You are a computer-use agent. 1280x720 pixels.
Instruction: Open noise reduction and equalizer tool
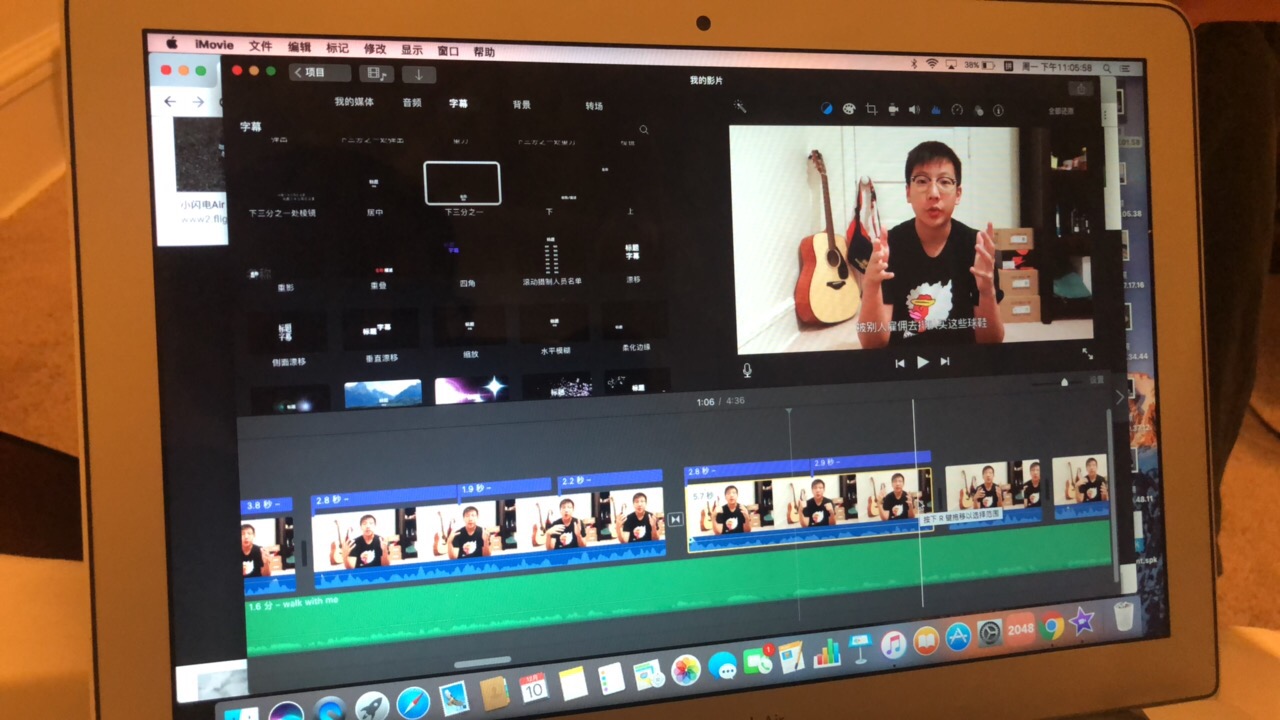pyautogui.click(x=936, y=110)
